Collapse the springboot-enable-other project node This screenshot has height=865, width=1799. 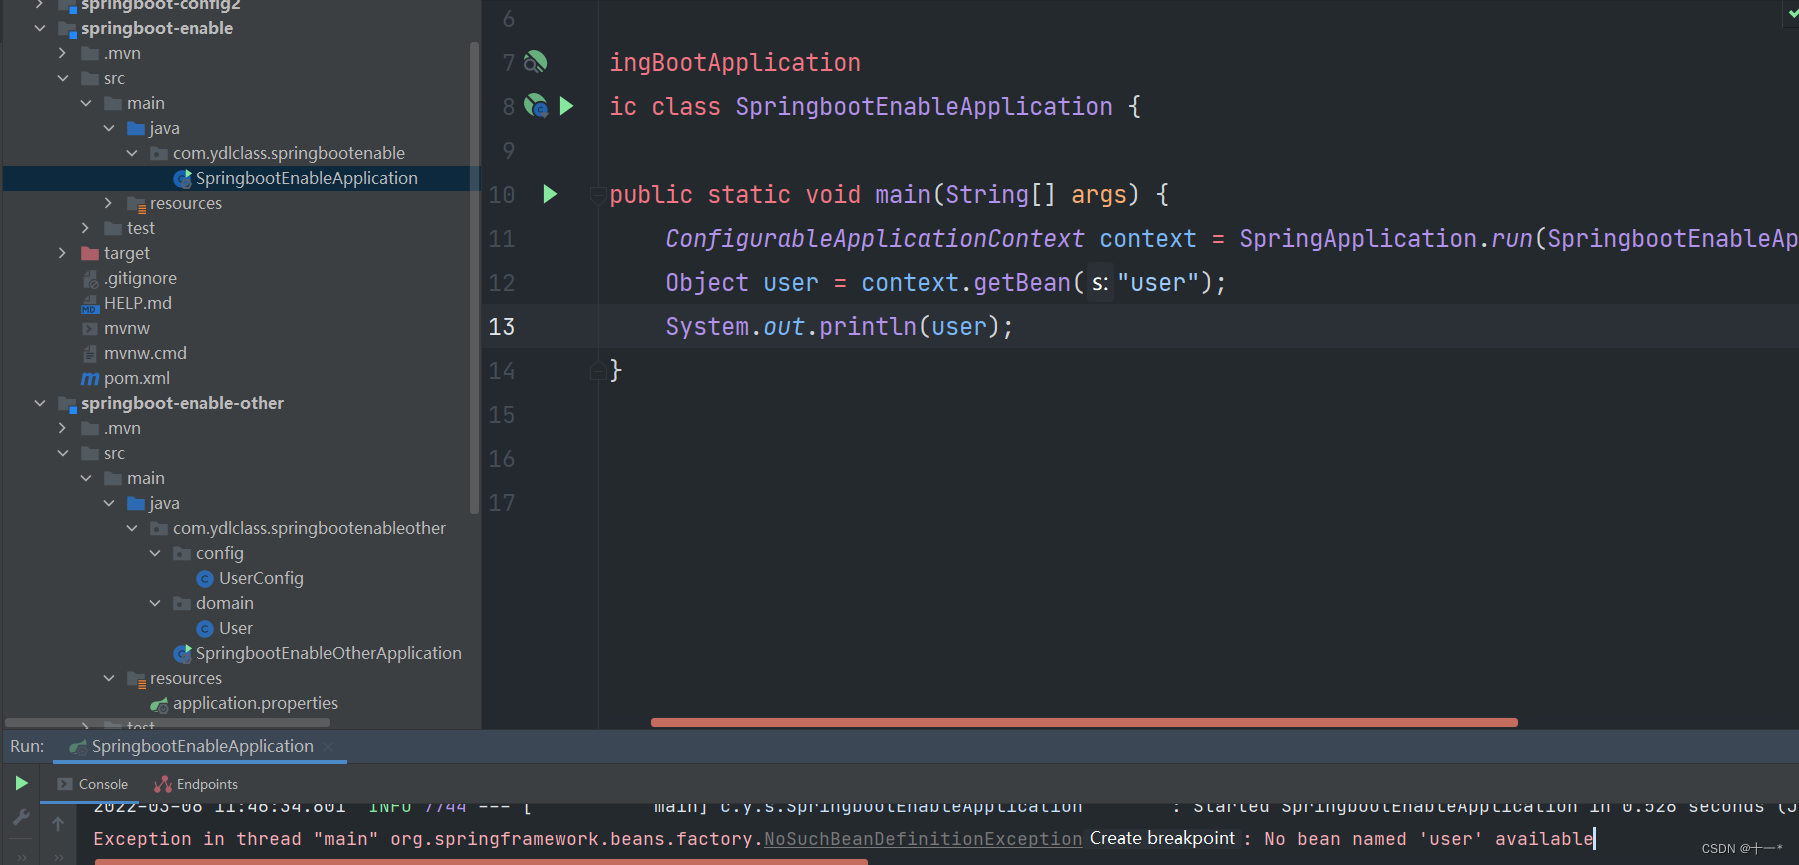[40, 403]
